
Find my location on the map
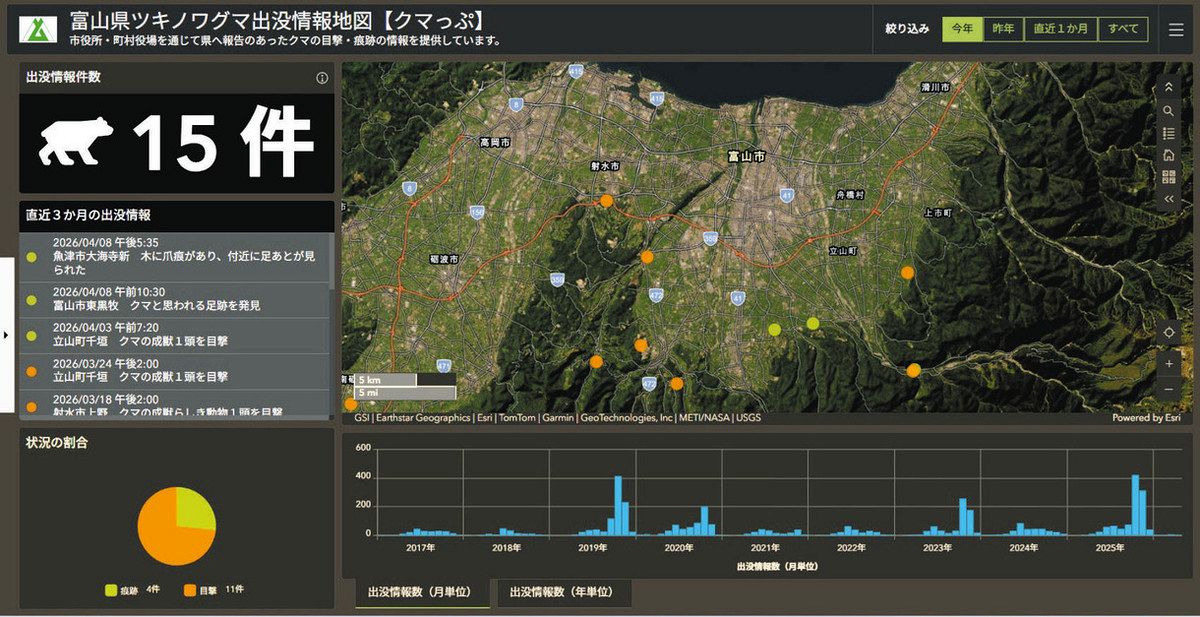click(x=1169, y=331)
